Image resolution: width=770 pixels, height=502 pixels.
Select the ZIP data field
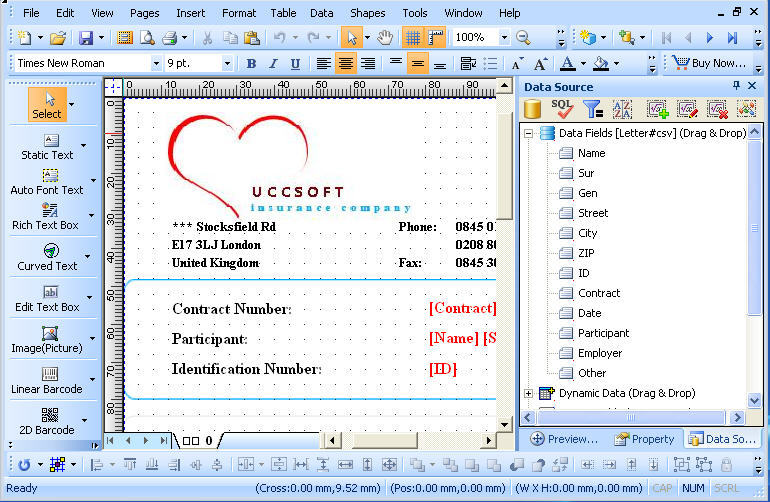click(577, 253)
